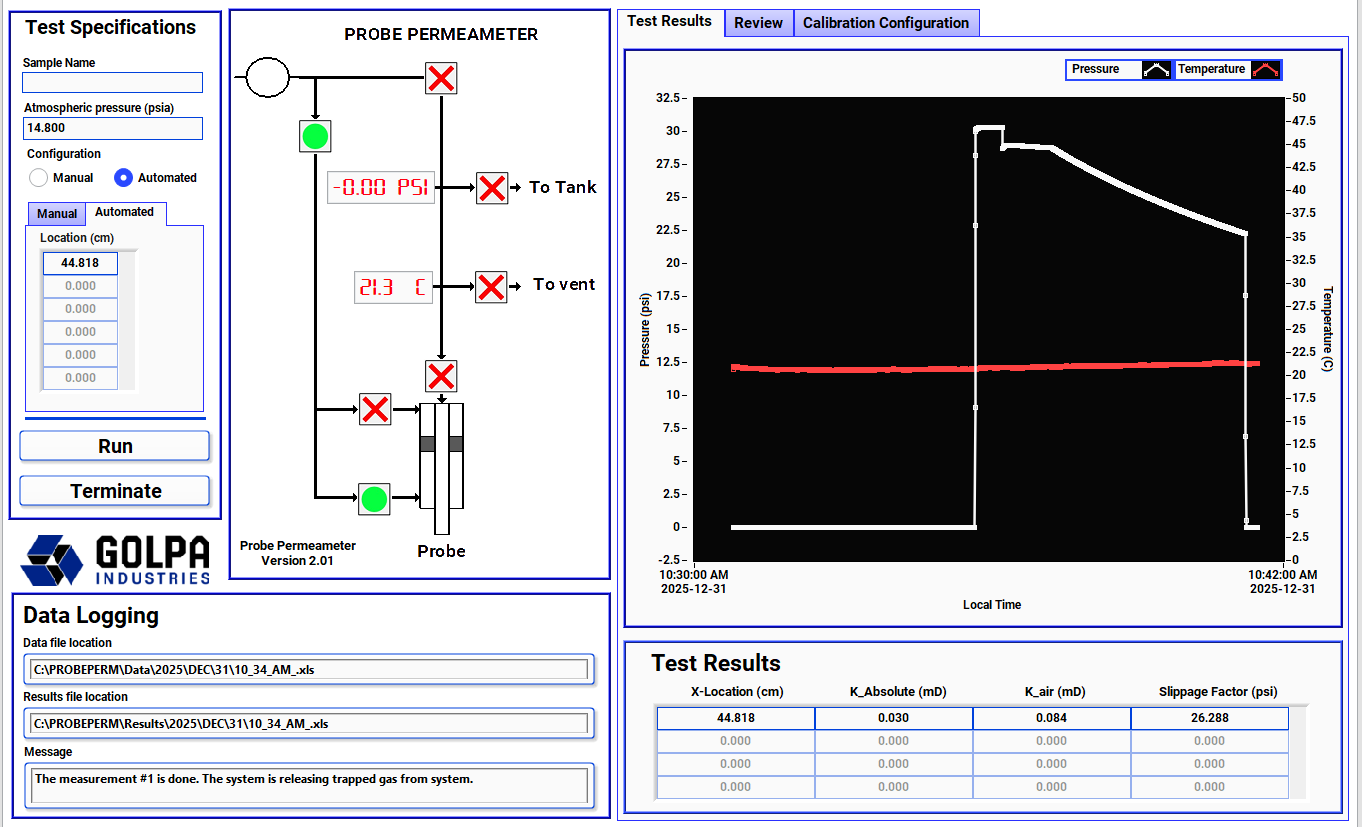Click the red X valve beside To vent

click(x=491, y=287)
